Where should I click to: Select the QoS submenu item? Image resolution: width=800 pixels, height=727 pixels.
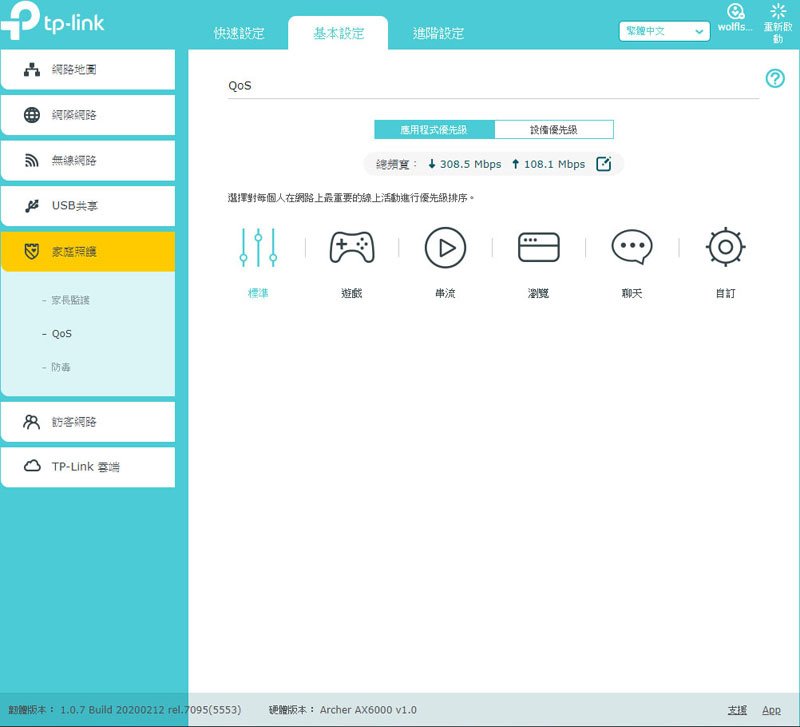62,334
